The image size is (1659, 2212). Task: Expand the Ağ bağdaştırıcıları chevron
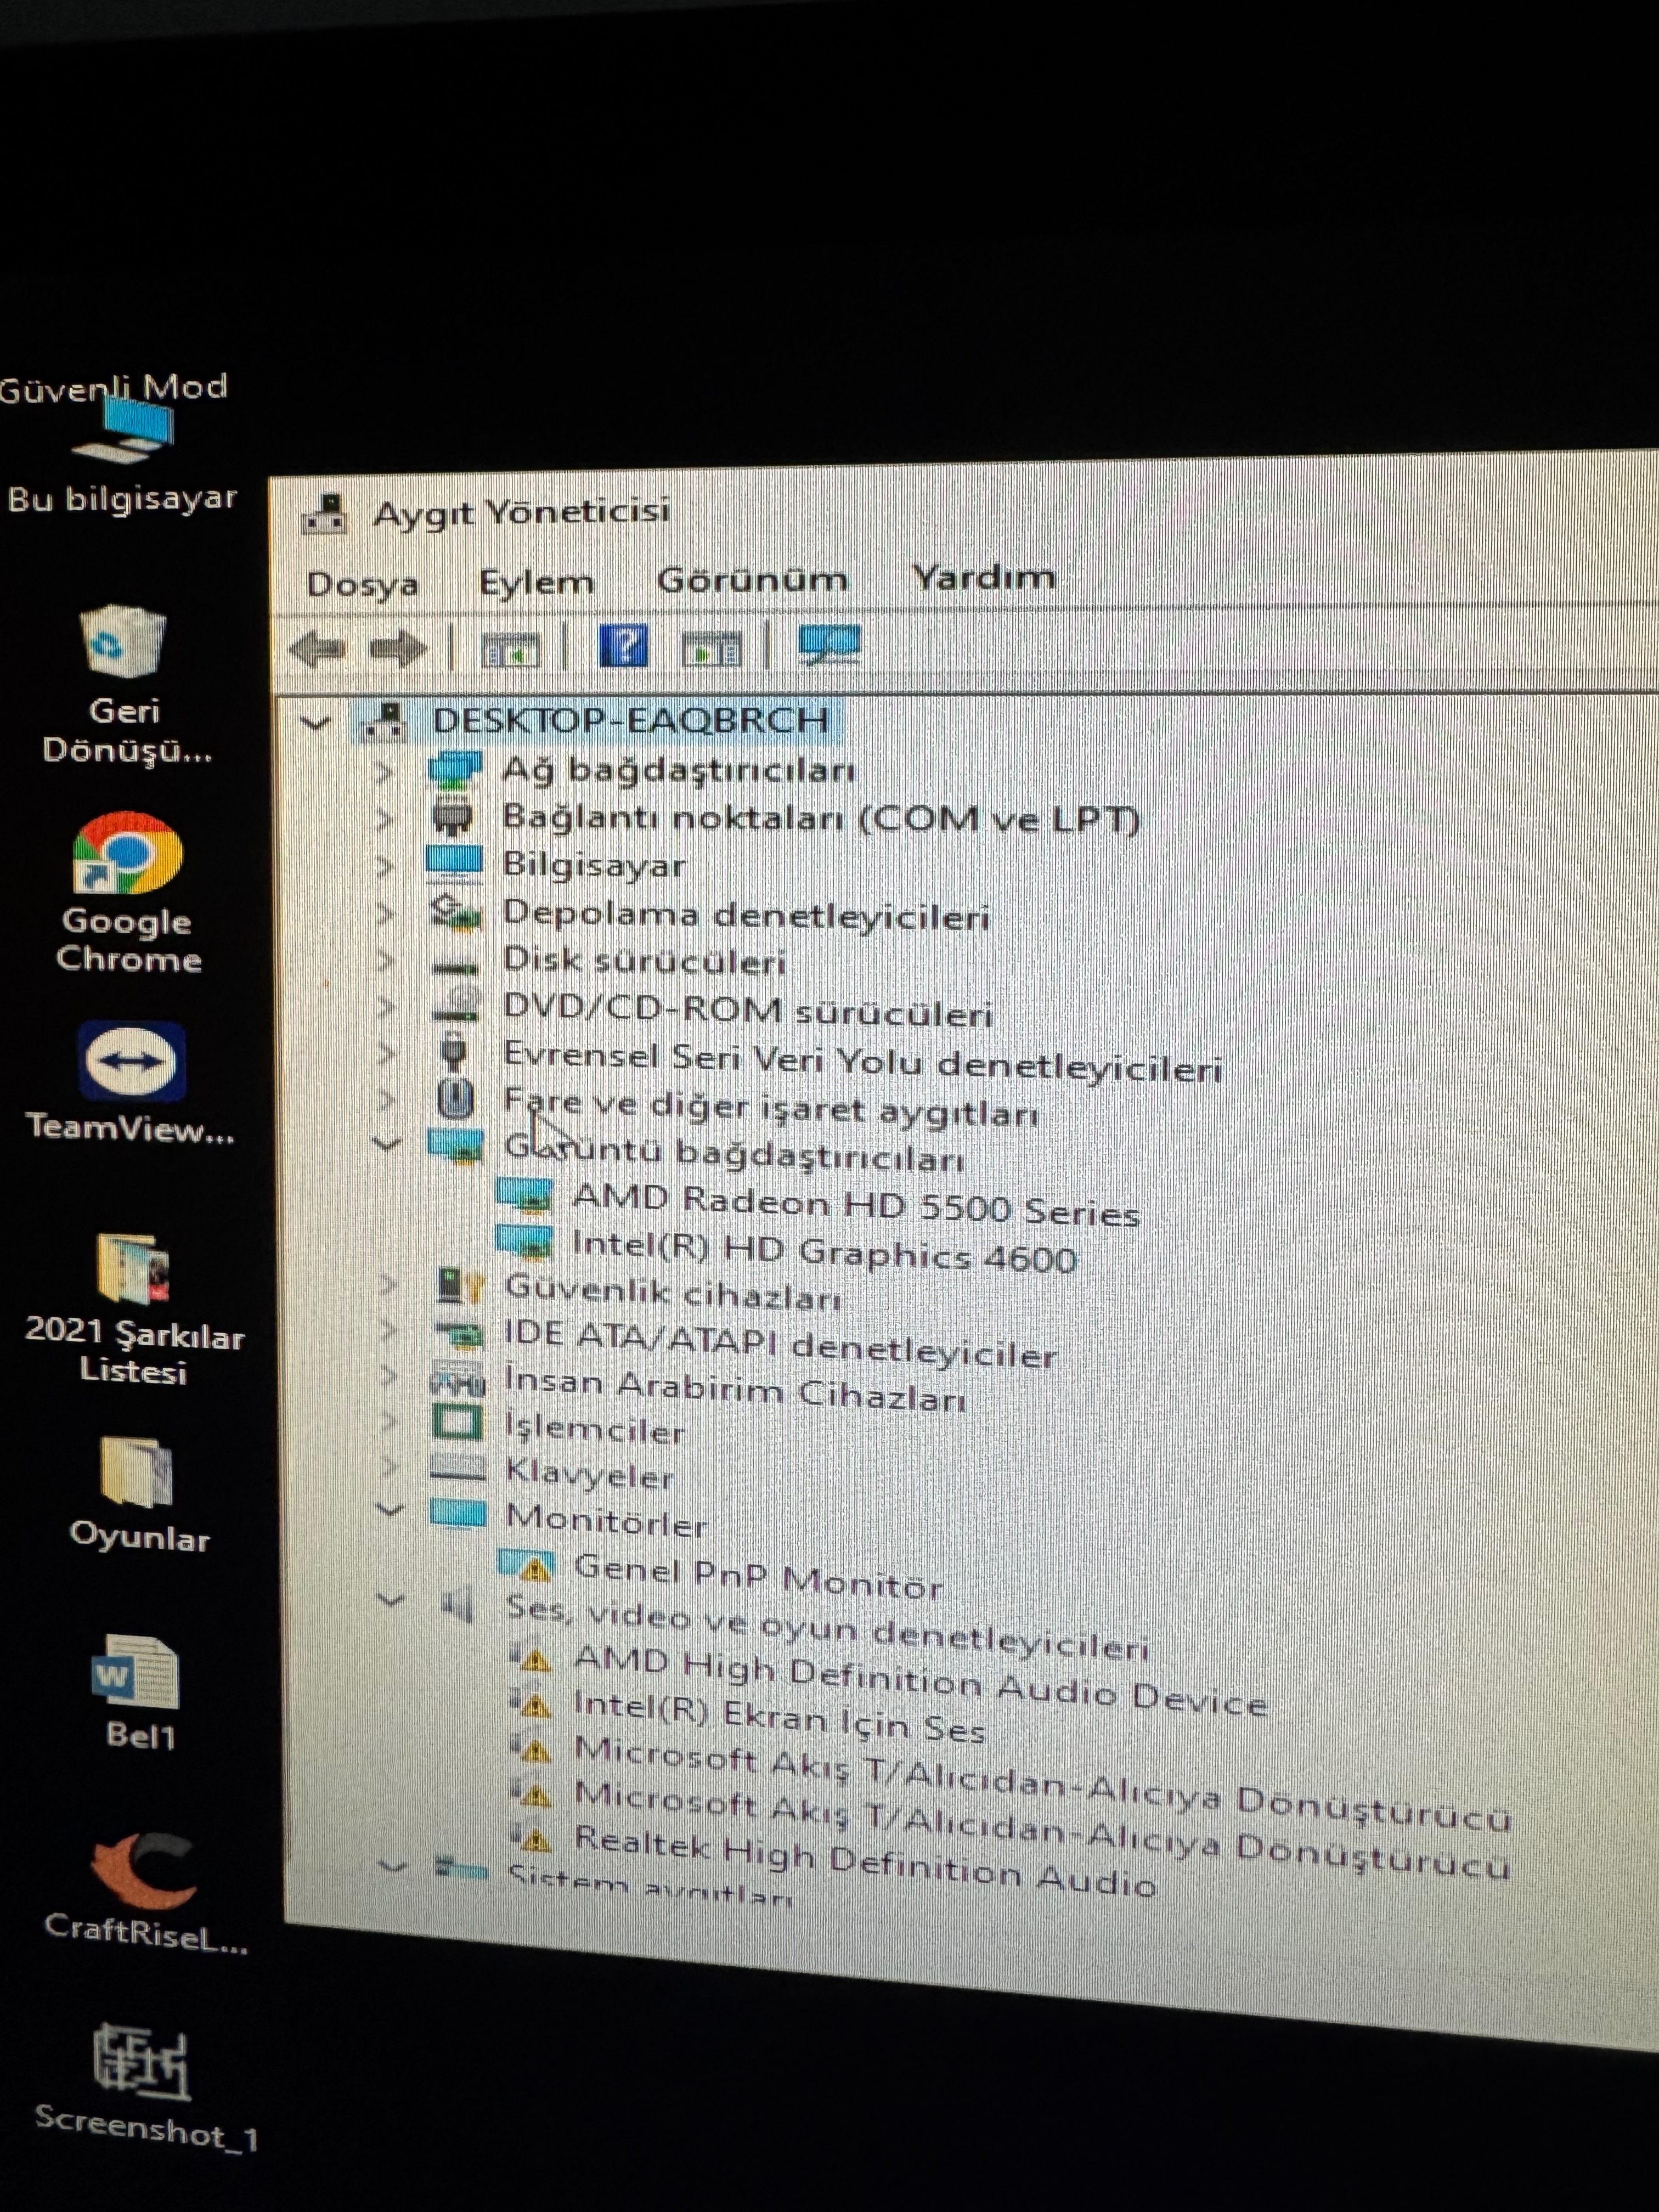pyautogui.click(x=385, y=772)
